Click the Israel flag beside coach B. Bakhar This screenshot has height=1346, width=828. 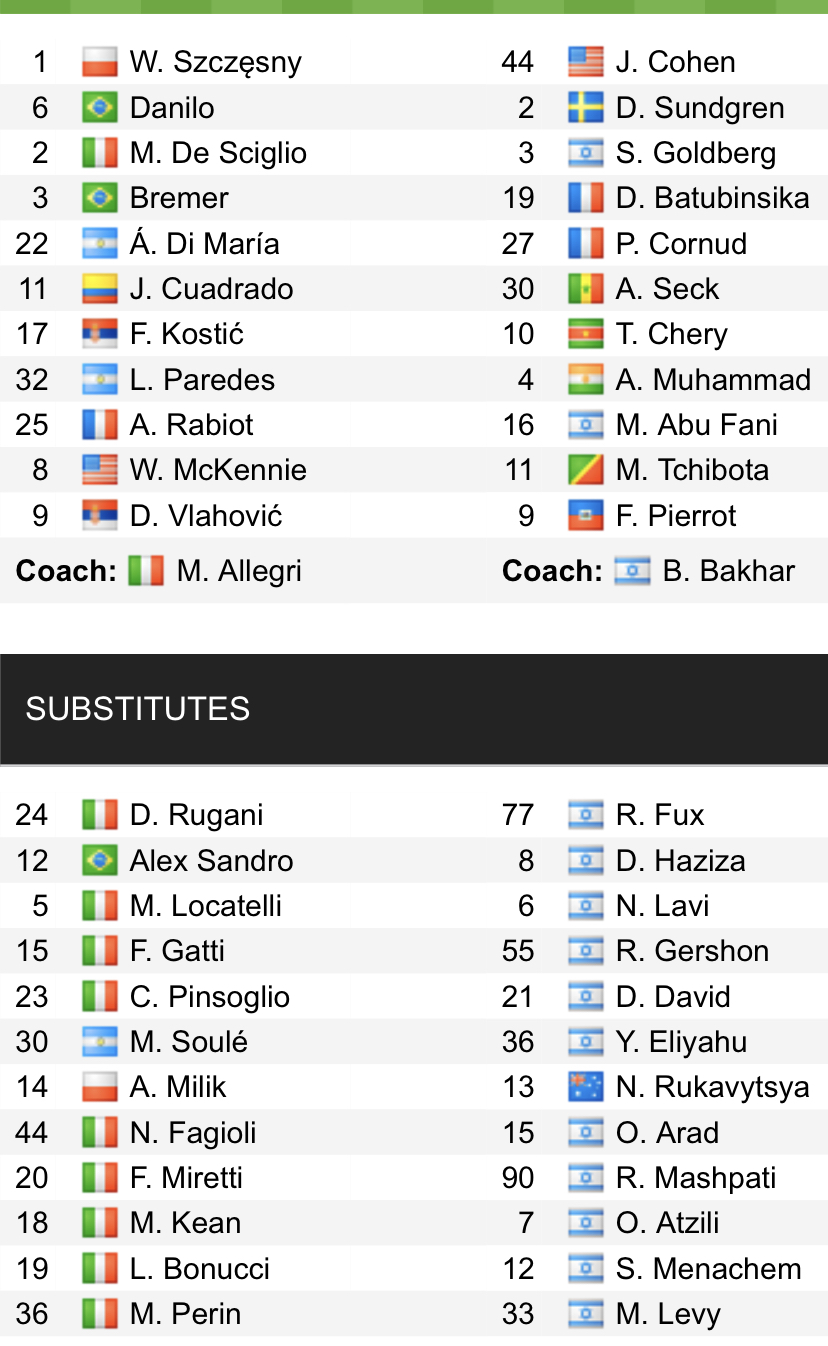pyautogui.click(x=632, y=571)
